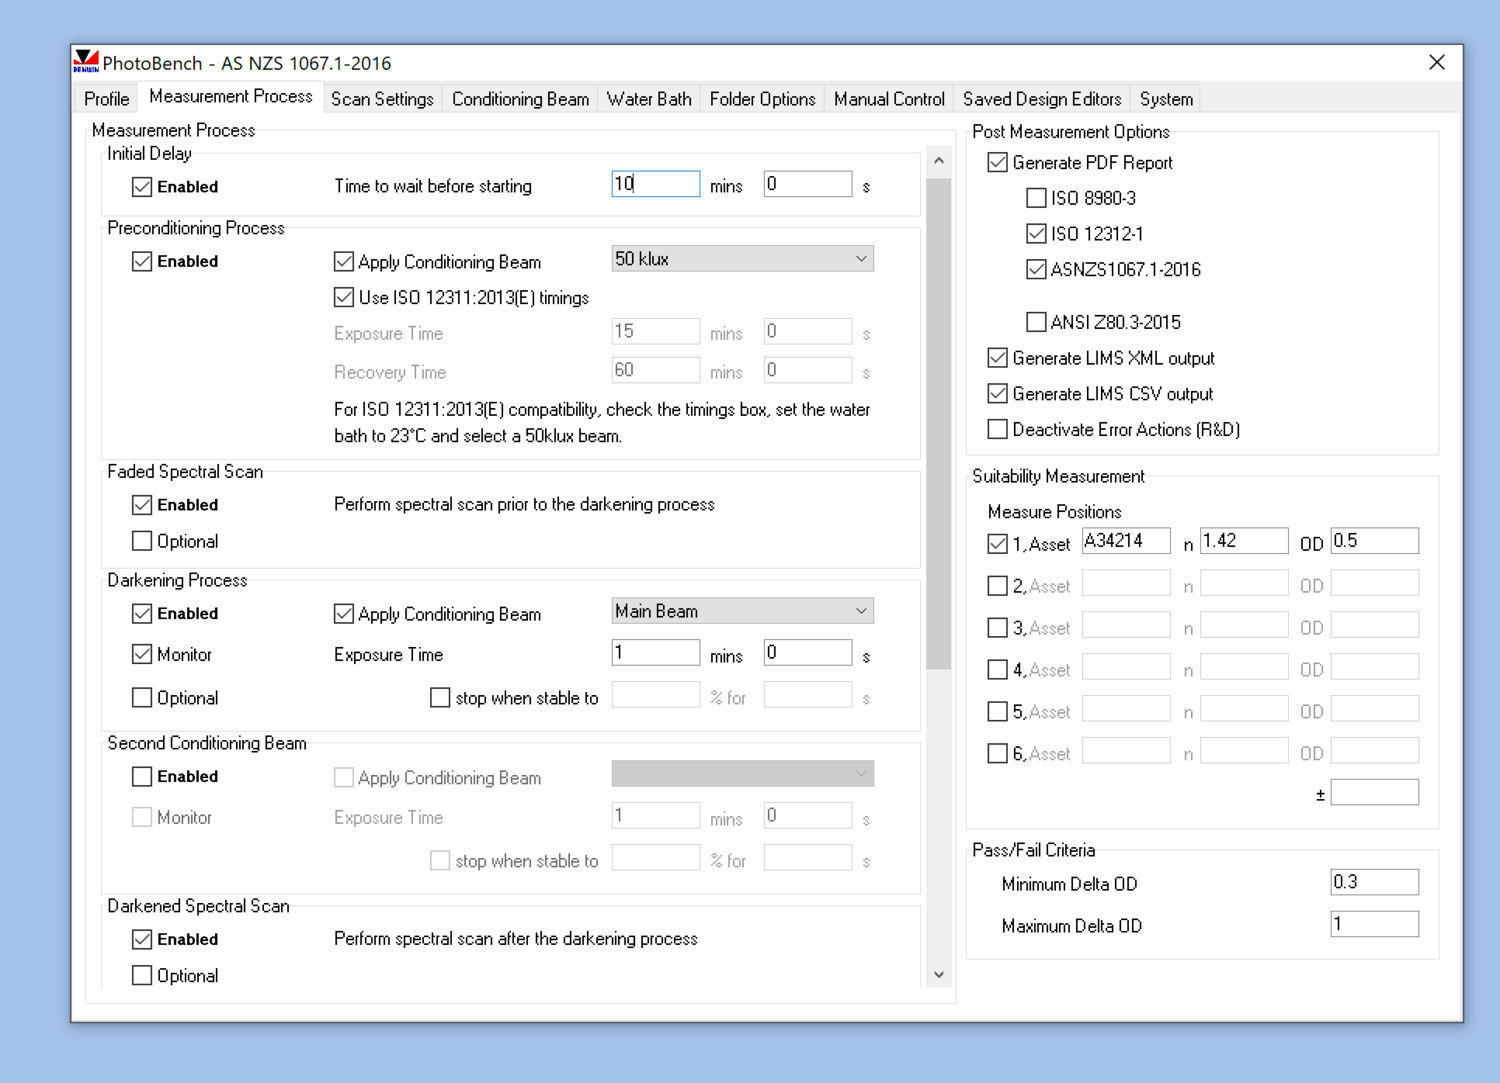
Task: Disable the Initial Delay Enabled checkbox
Action: point(142,187)
